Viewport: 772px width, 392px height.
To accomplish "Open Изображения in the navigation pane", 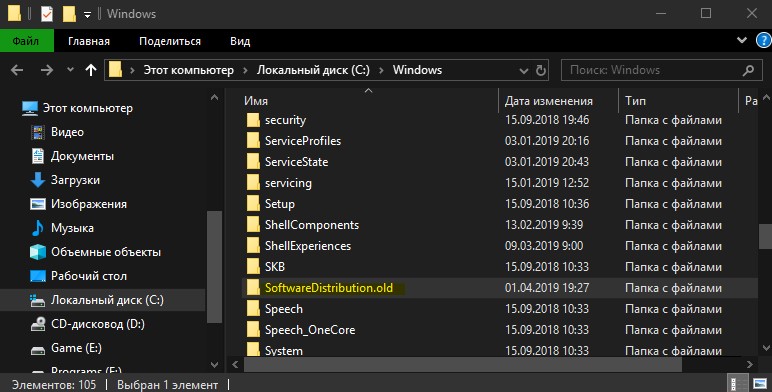I will click(x=89, y=204).
